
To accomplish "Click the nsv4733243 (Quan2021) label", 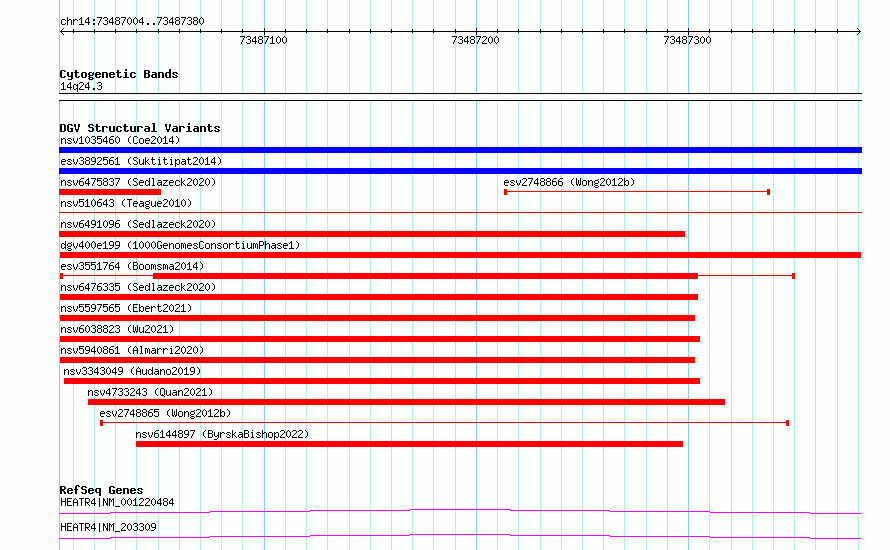I will (x=150, y=392).
